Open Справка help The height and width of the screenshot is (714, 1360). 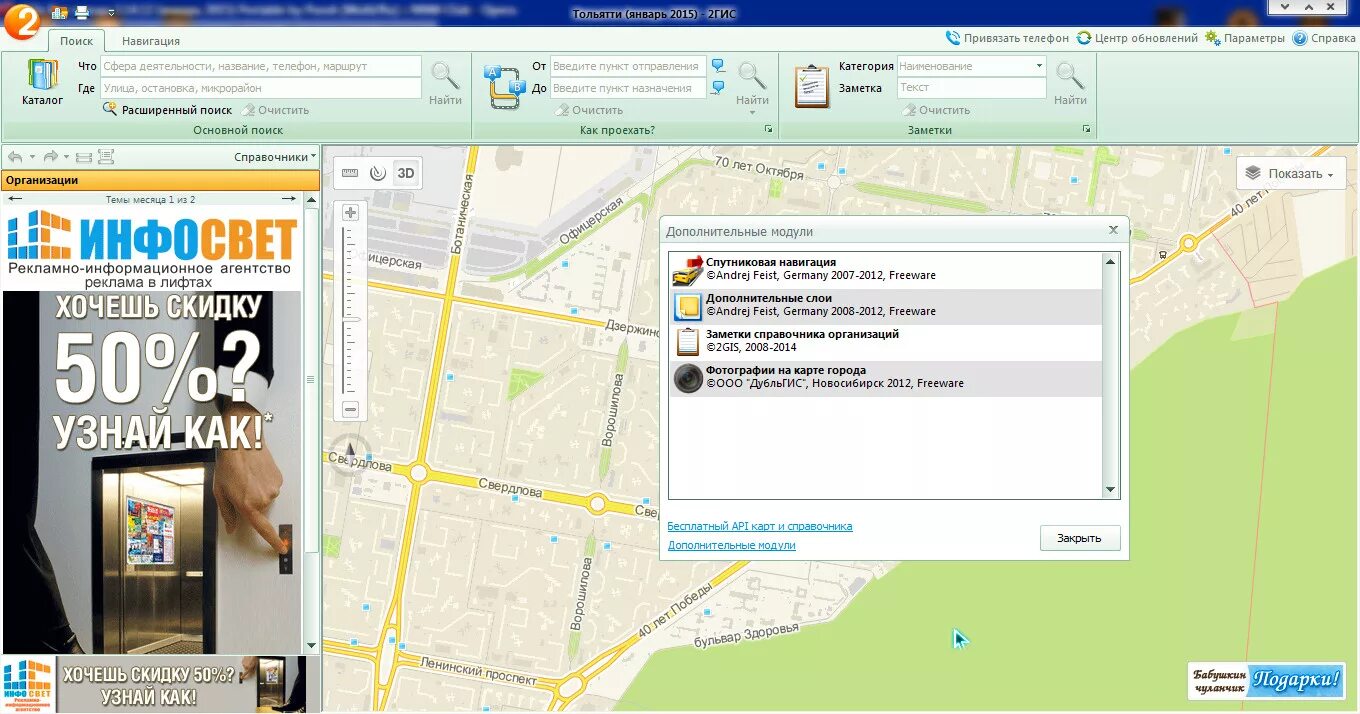click(1324, 38)
